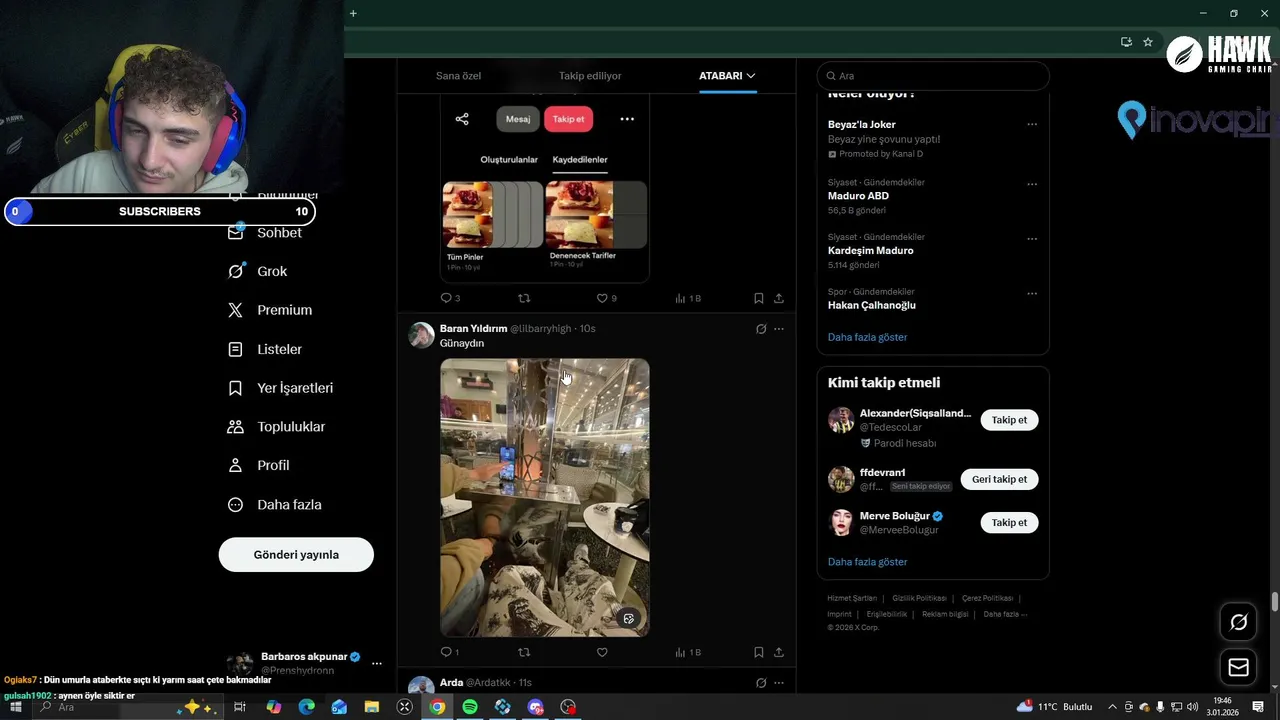Open the Premium page in sidebar

(x=270, y=310)
